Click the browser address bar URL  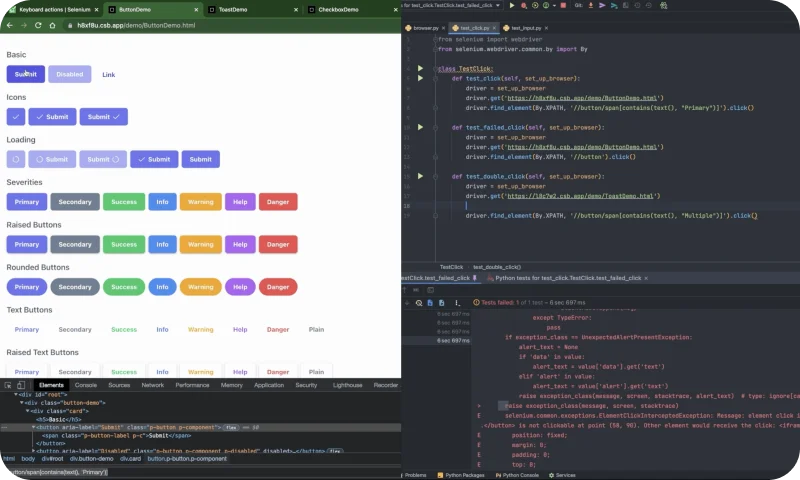point(136,25)
